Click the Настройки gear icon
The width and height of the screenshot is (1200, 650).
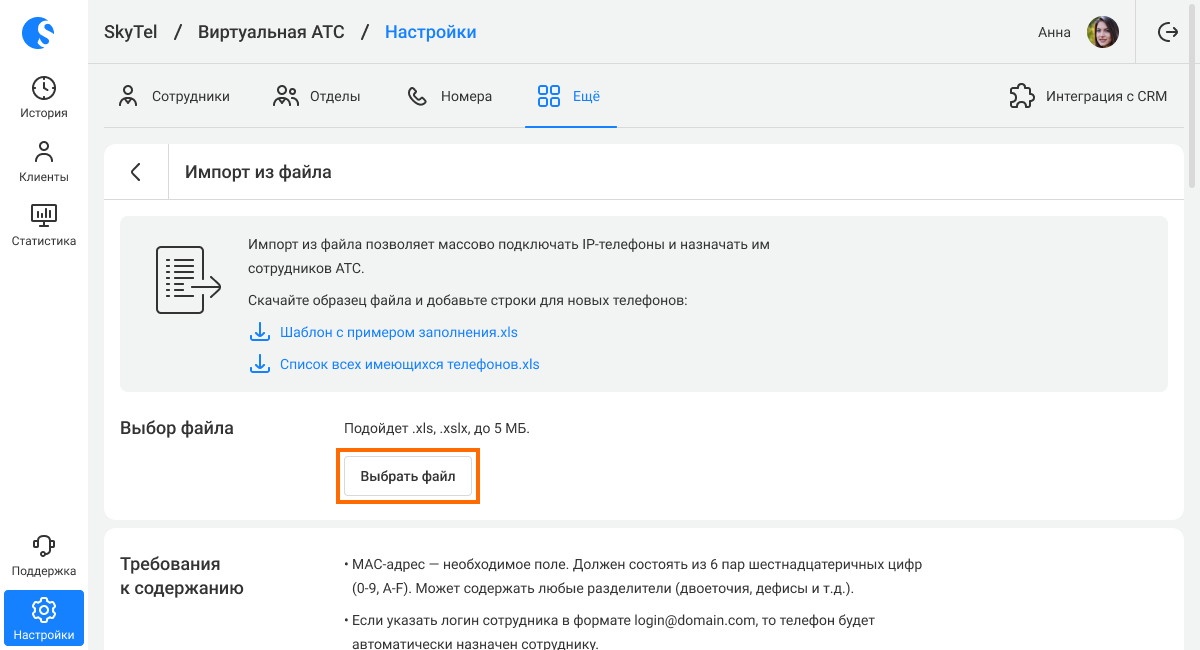(x=44, y=610)
